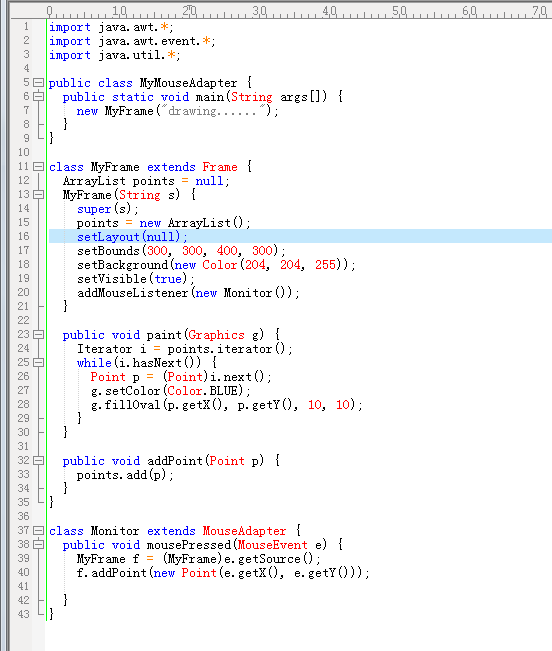This screenshot has width=552, height=651.
Task: Click 'ArrayList points = null;' on line 12
Action: tap(146, 181)
